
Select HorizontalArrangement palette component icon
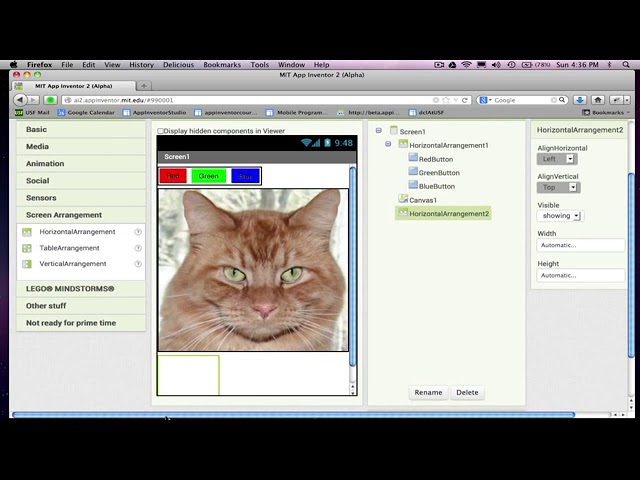click(x=27, y=232)
